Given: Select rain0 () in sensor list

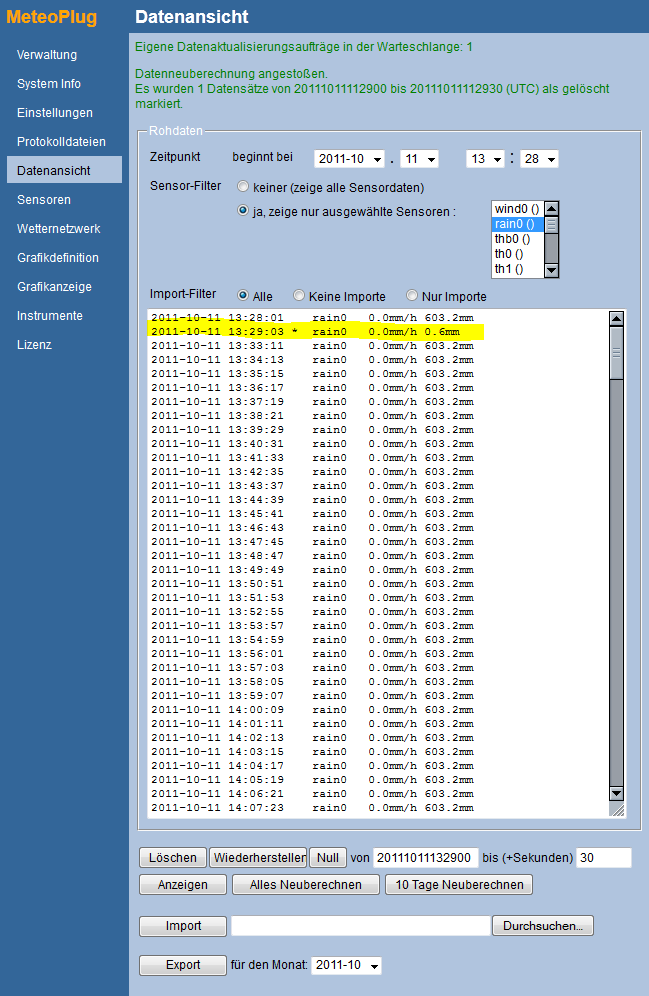Looking at the screenshot, I should click(x=518, y=224).
